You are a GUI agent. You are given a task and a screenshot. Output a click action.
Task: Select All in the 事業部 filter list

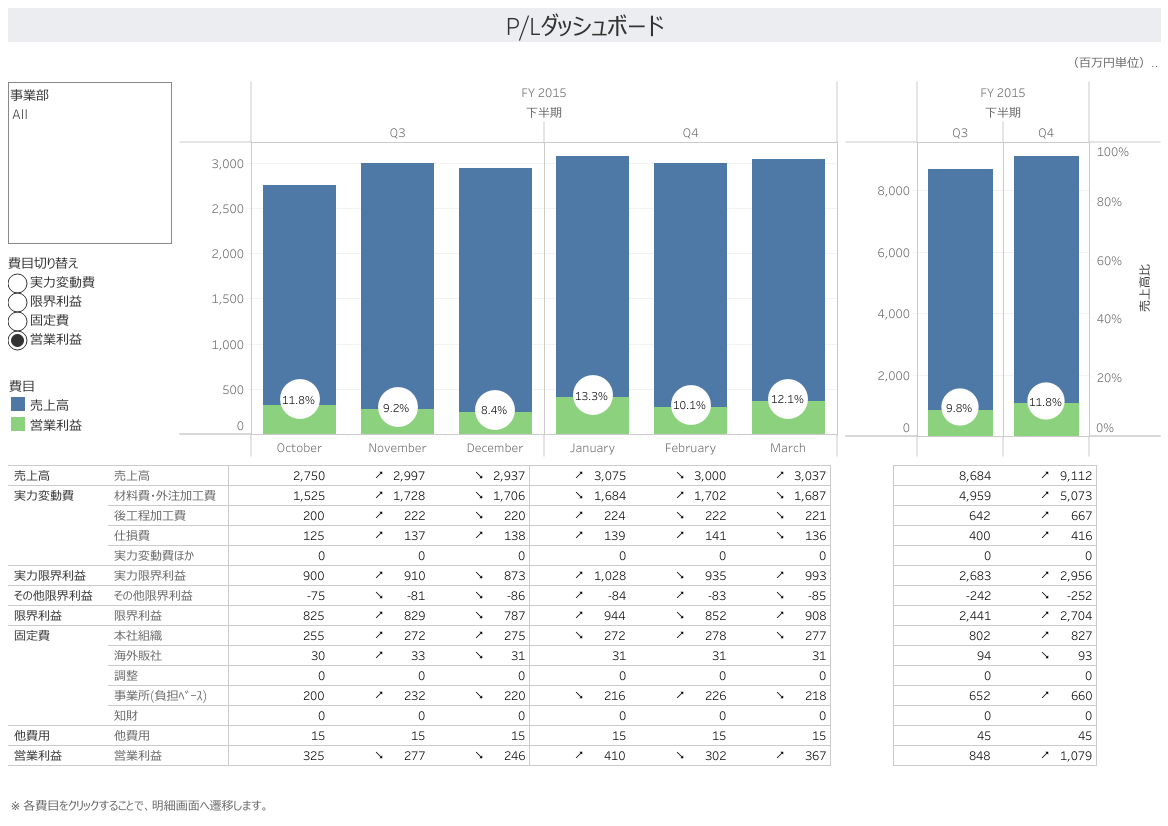20,115
